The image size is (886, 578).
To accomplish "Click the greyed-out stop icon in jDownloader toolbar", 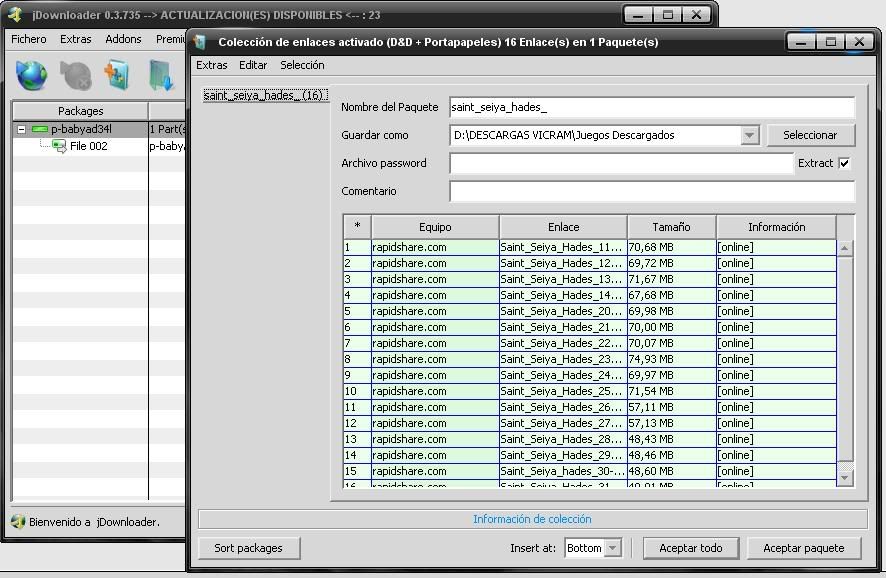I will pyautogui.click(x=75, y=75).
